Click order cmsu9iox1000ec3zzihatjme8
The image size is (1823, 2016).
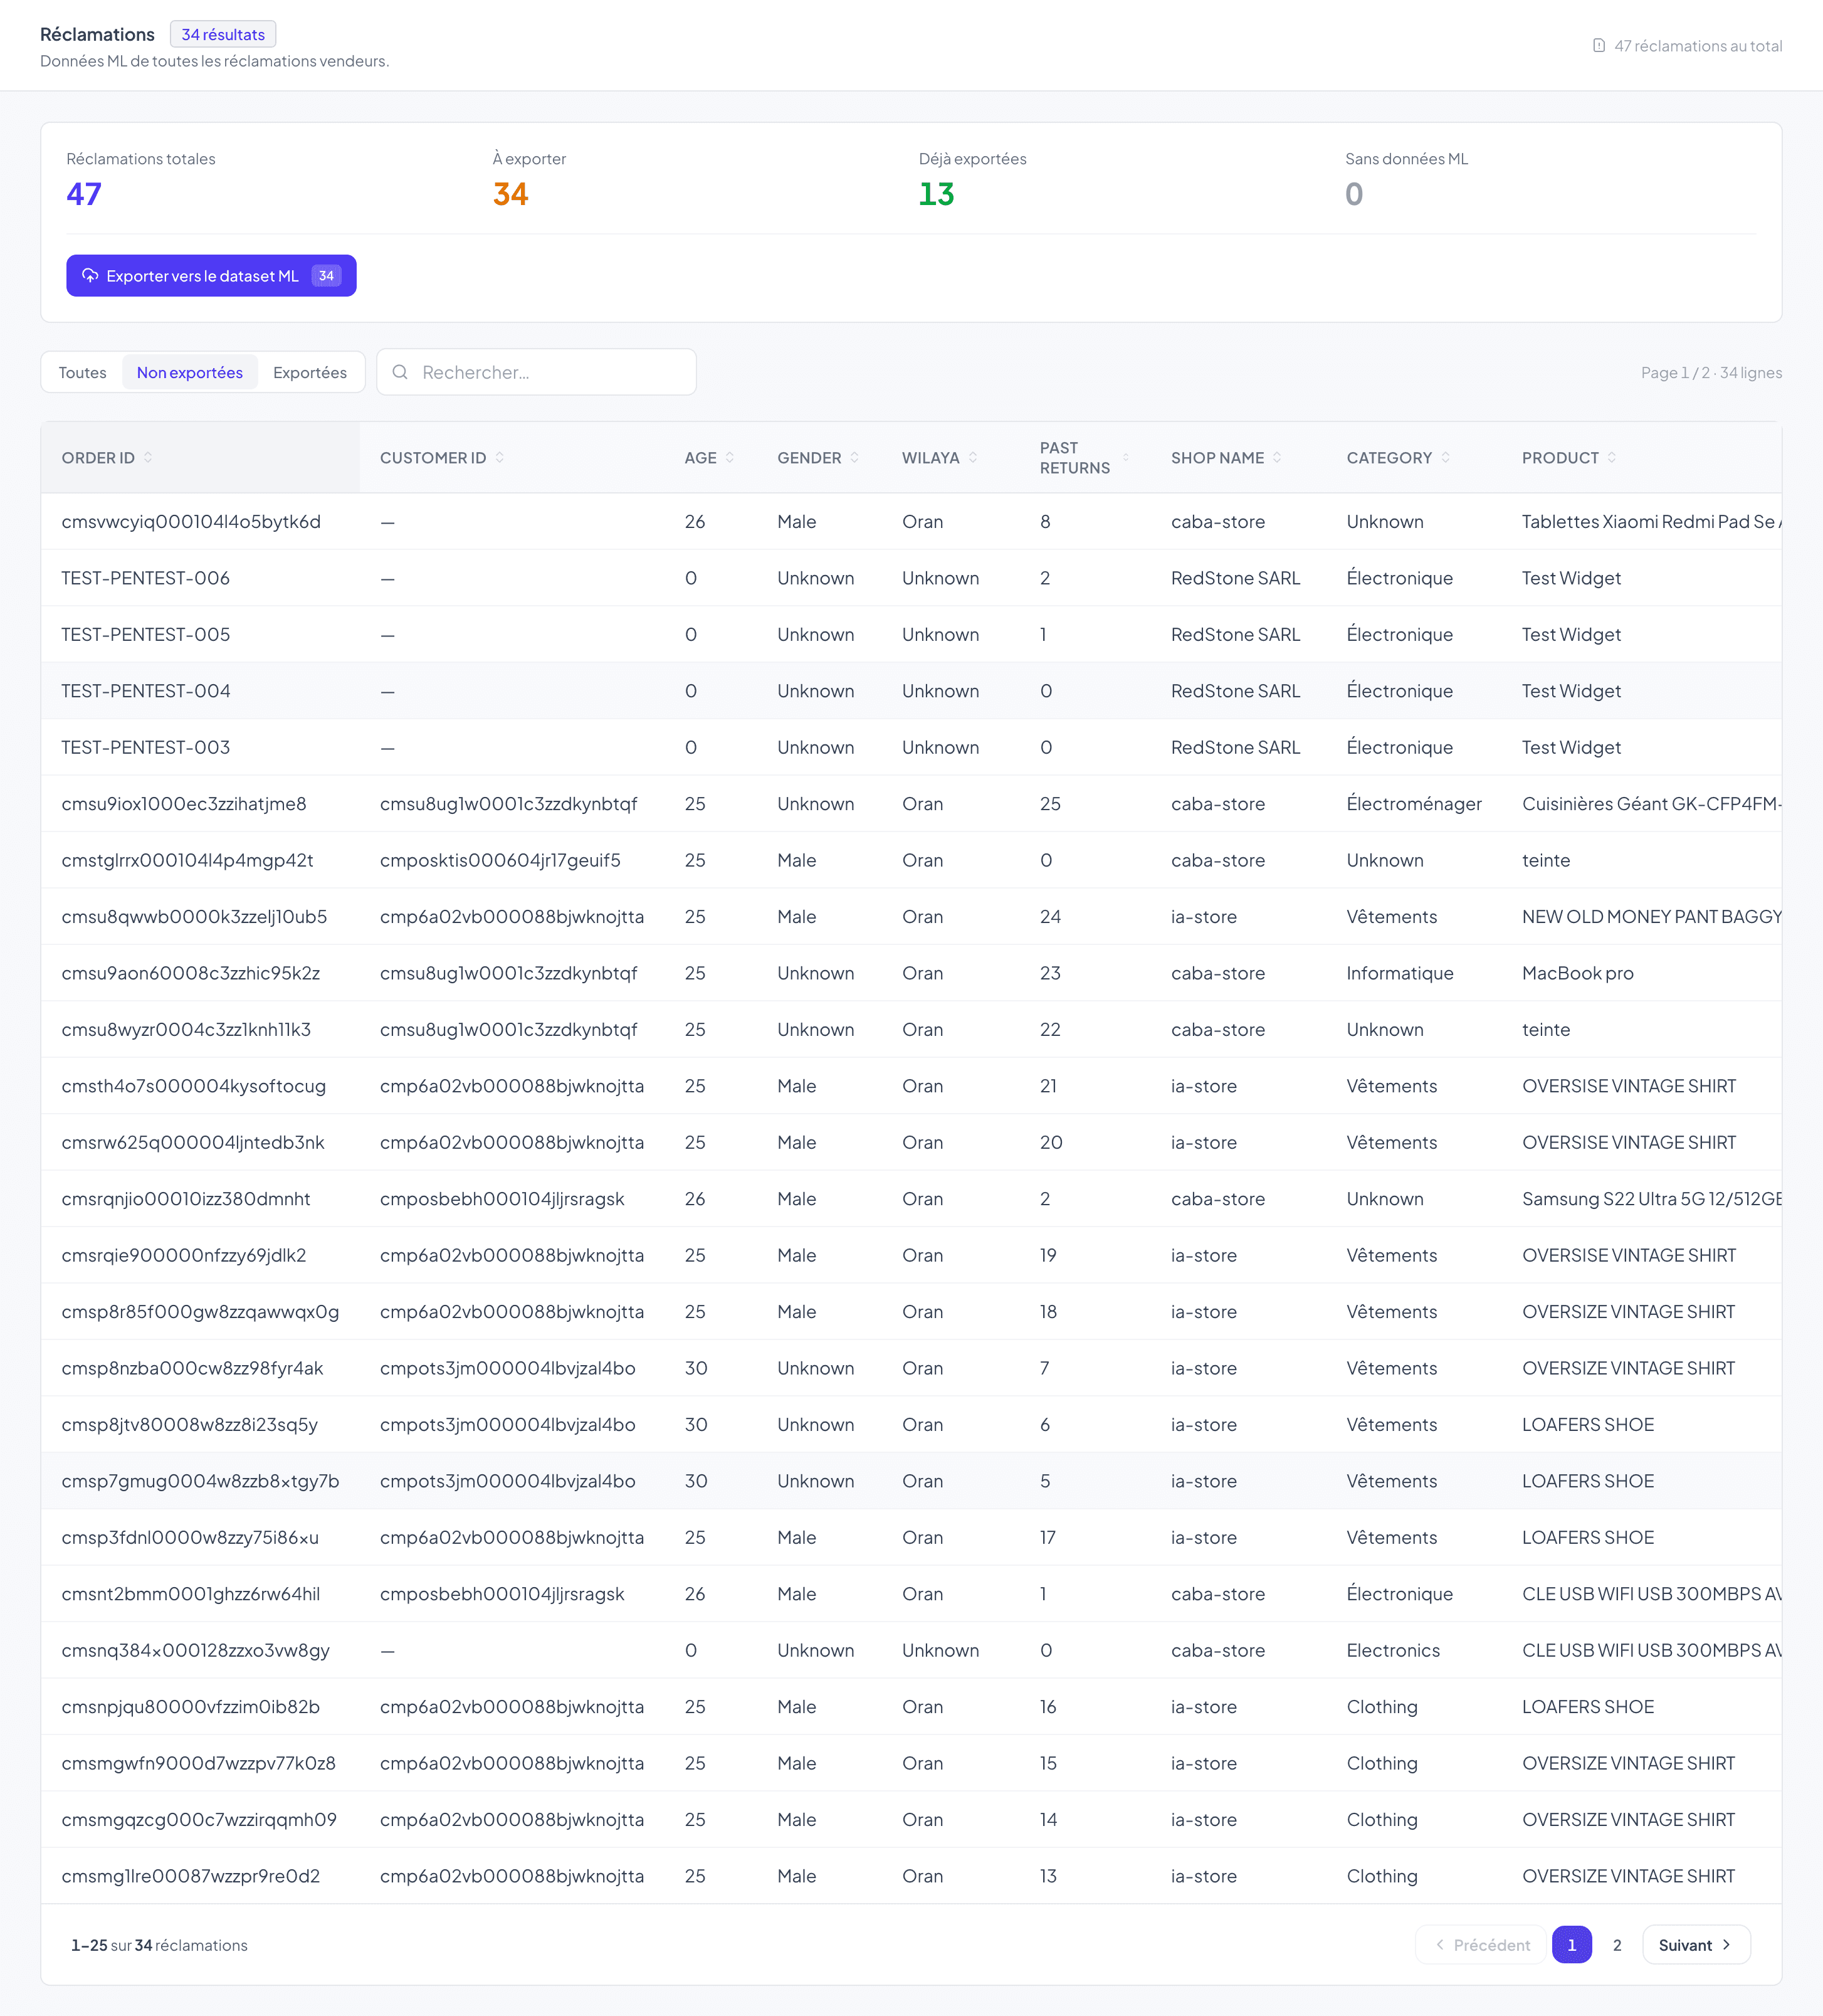(184, 803)
